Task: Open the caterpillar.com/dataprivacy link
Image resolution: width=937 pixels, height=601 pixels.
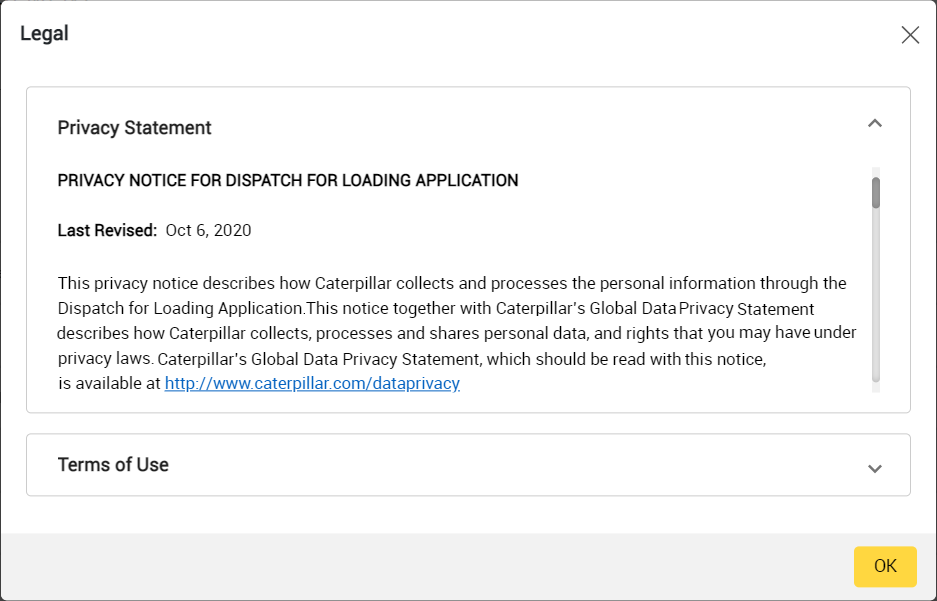Action: pyautogui.click(x=312, y=383)
